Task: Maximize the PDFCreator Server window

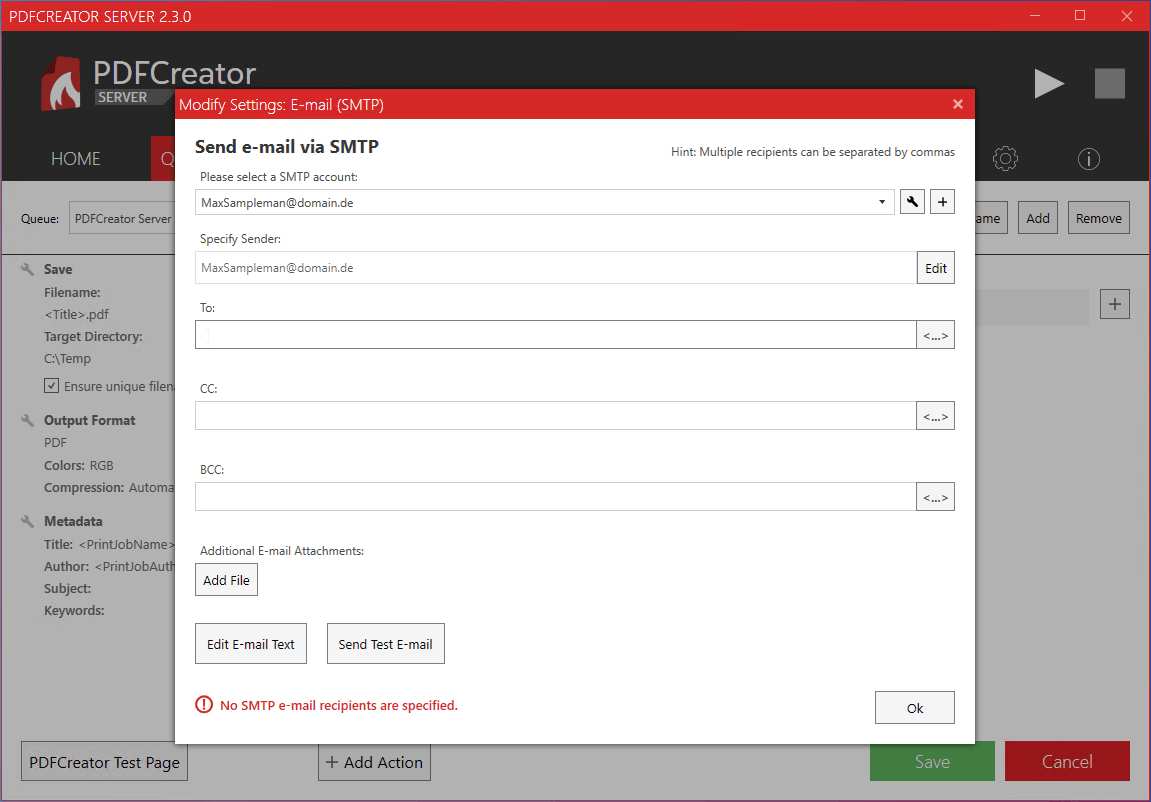Action: (x=1080, y=15)
